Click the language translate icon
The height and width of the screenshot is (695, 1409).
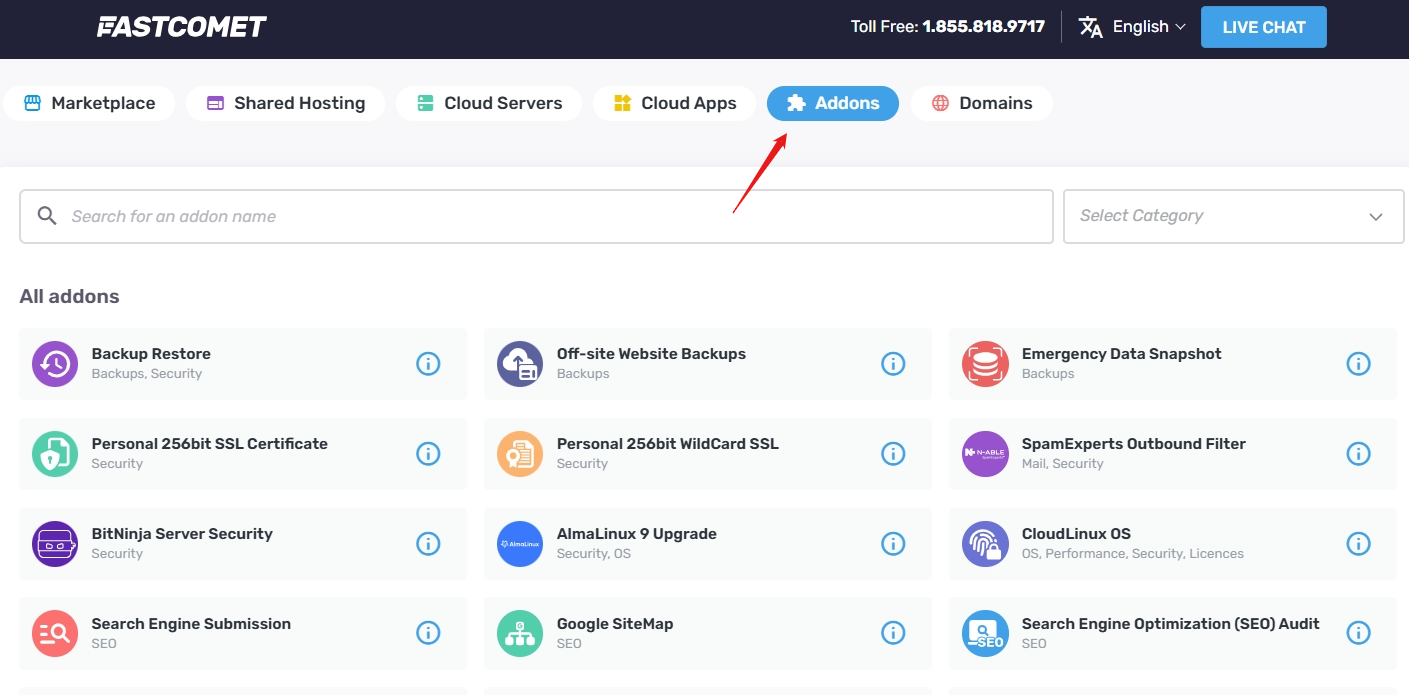tap(1091, 27)
